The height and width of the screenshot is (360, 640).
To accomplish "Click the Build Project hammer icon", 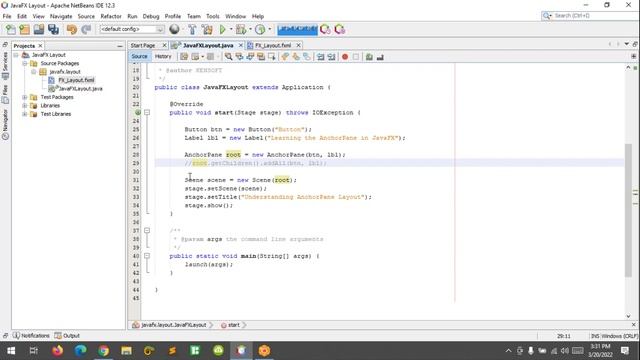I will [x=192, y=29].
